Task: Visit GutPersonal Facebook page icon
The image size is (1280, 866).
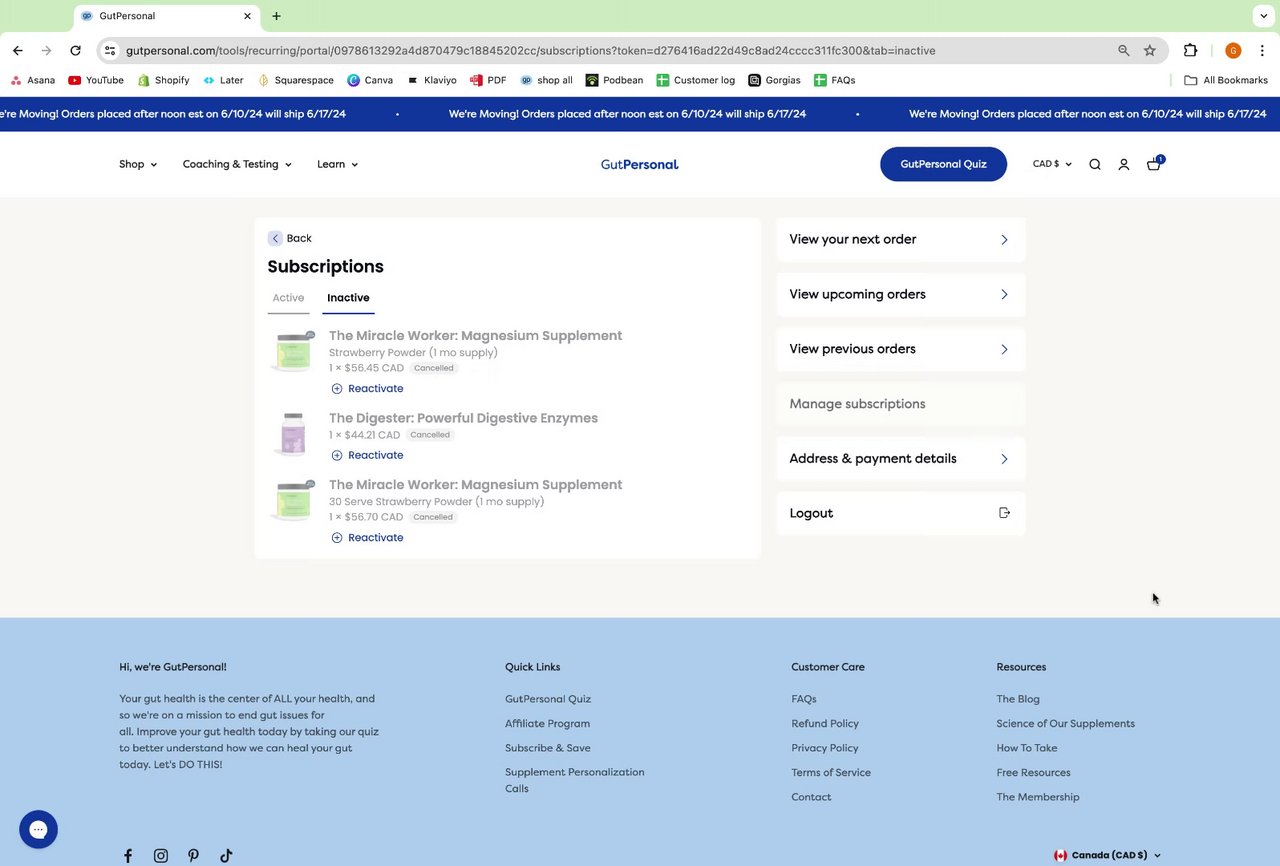Action: pyautogui.click(x=128, y=856)
